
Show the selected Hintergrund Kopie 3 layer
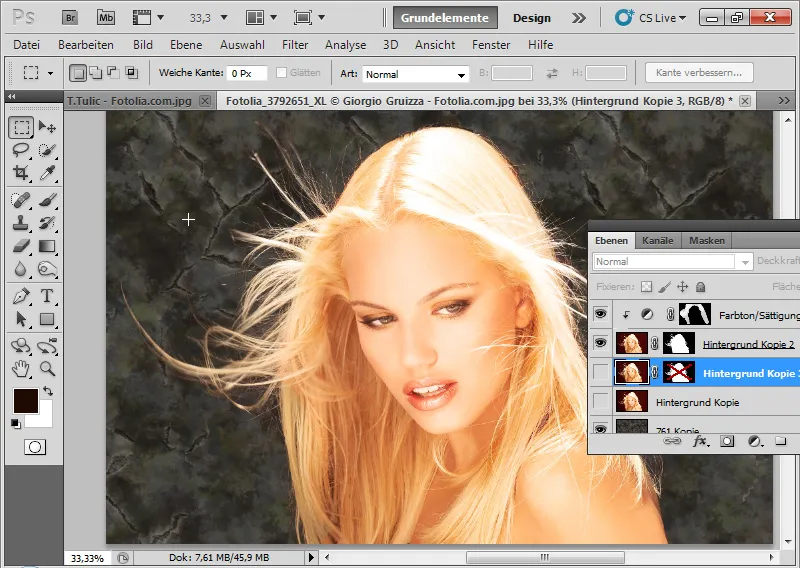(601, 373)
